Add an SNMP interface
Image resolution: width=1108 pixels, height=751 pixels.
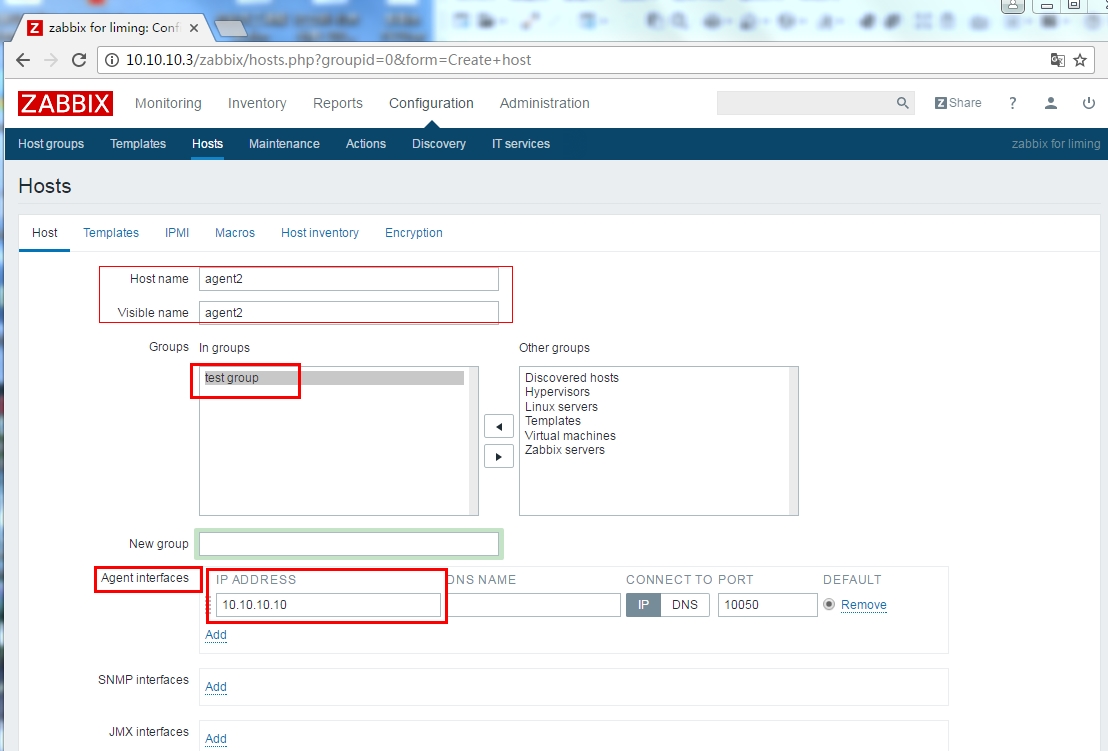pos(216,687)
